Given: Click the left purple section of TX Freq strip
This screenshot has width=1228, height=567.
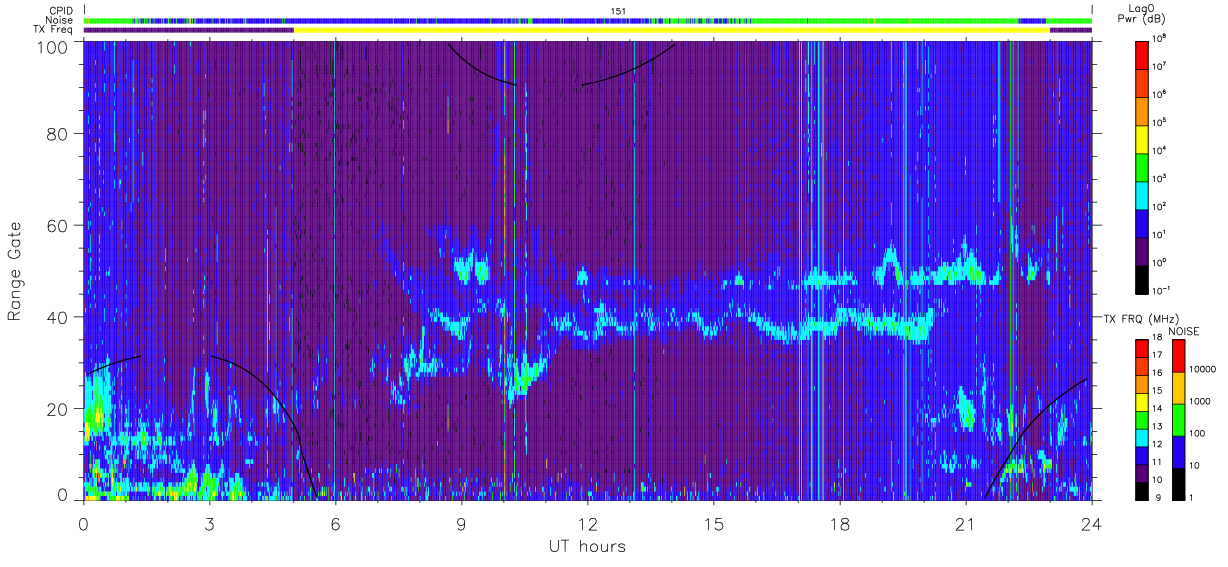Looking at the screenshot, I should pyautogui.click(x=189, y=30).
